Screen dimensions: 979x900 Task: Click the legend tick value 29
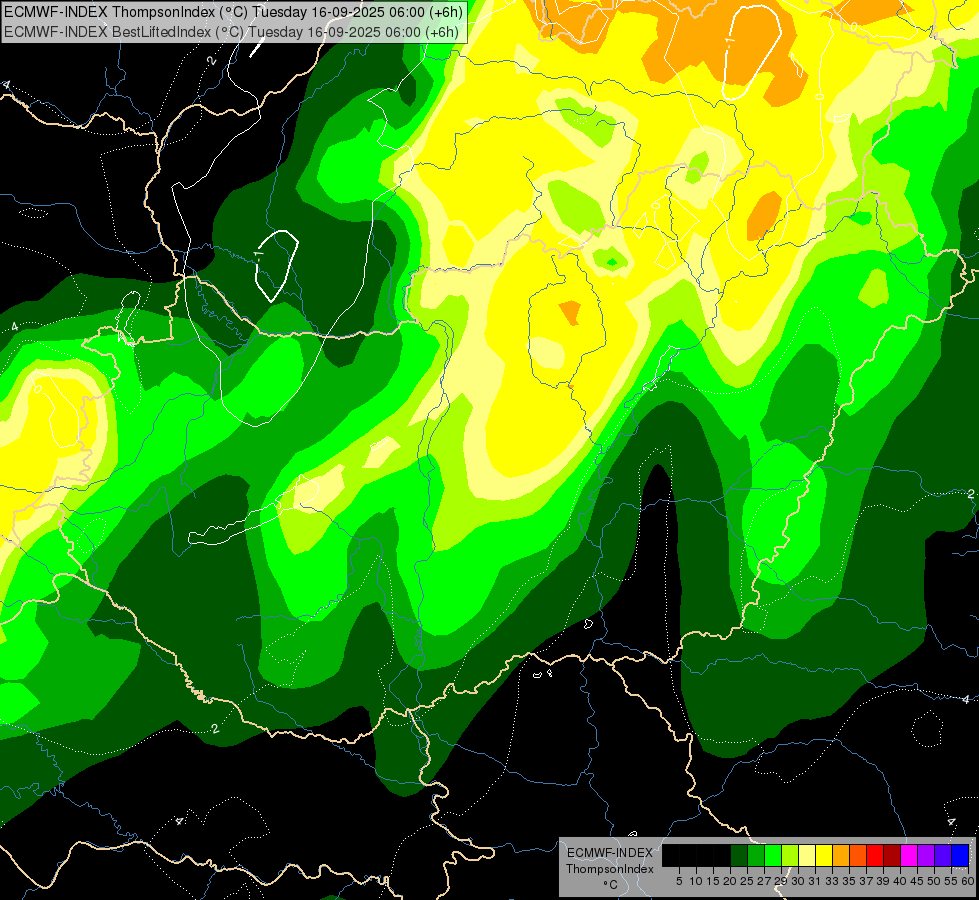click(x=780, y=881)
